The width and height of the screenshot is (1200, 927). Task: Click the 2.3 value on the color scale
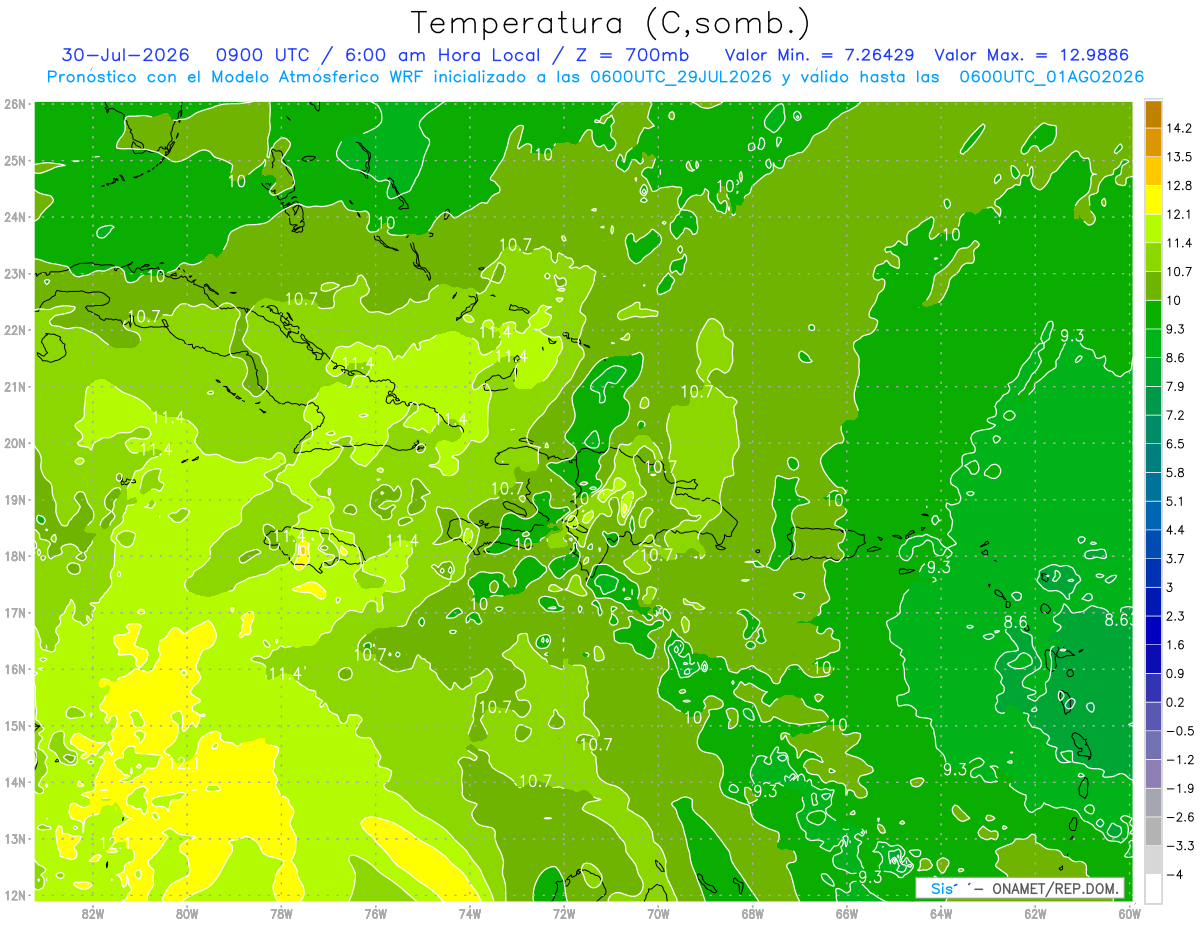click(1175, 616)
